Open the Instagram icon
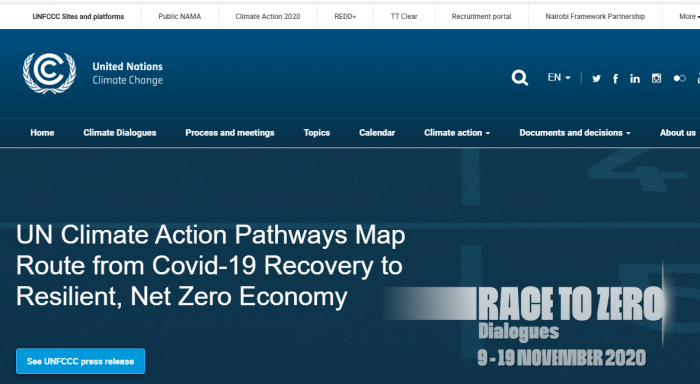 (656, 78)
